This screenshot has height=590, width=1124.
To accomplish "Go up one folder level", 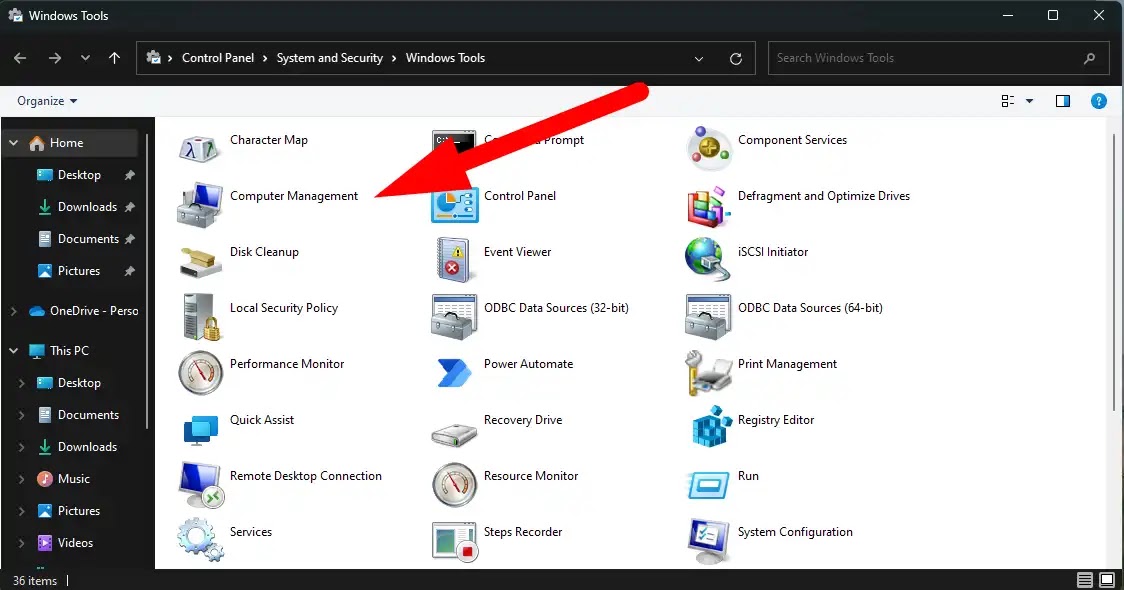I will coord(115,58).
